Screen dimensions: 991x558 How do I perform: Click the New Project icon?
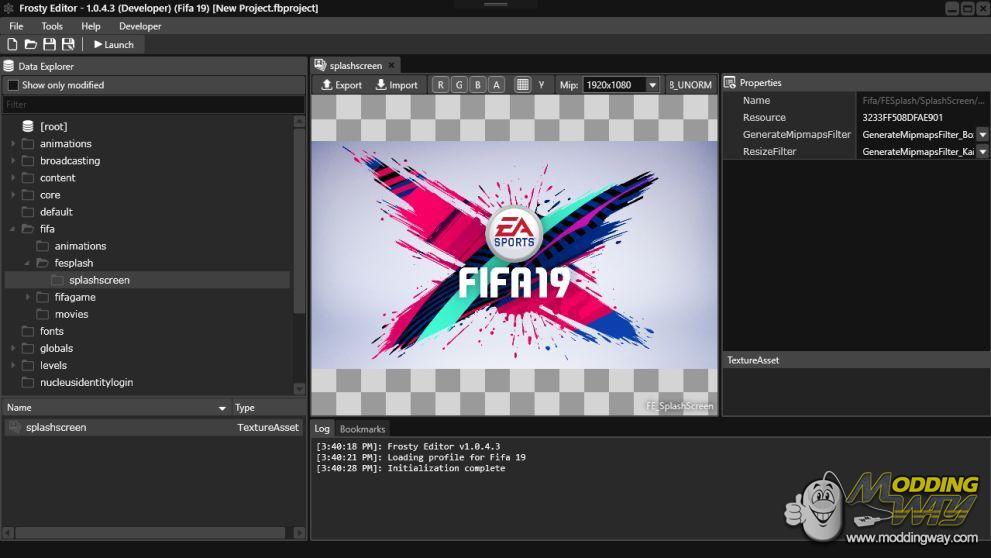pyautogui.click(x=12, y=44)
